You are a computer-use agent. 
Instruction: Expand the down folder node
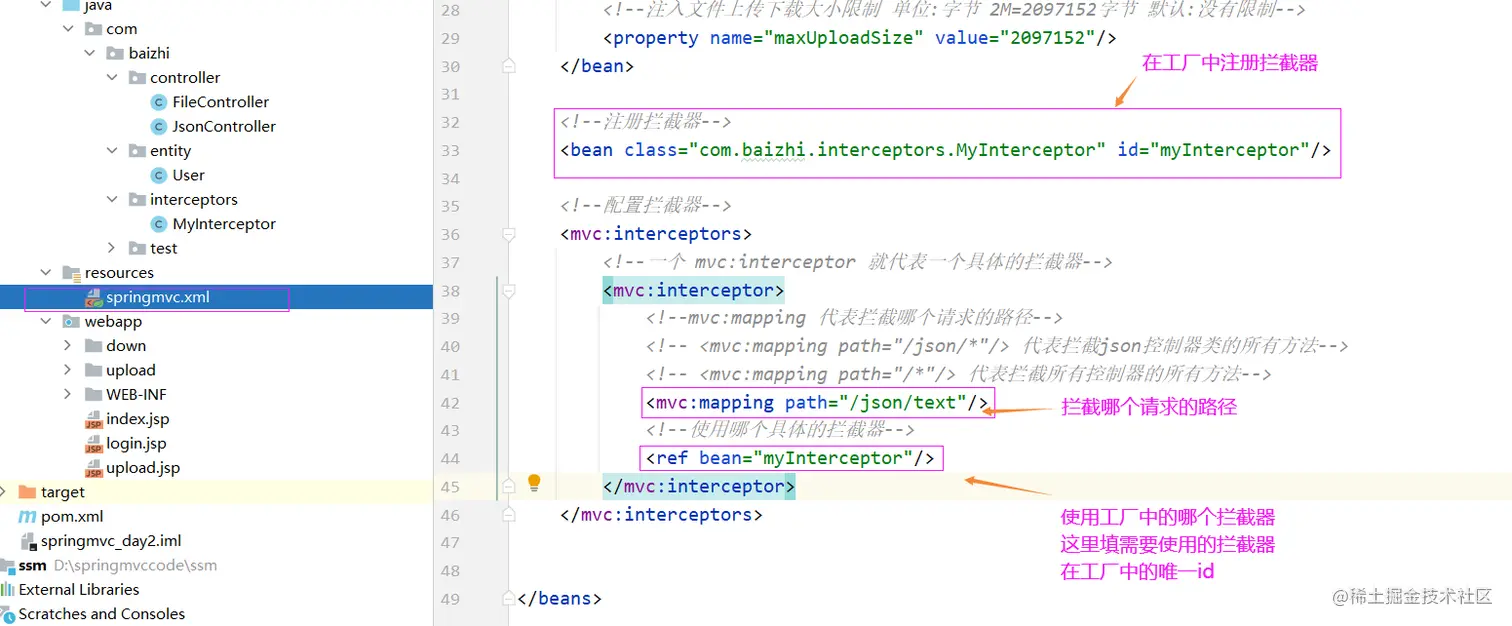pyautogui.click(x=68, y=346)
